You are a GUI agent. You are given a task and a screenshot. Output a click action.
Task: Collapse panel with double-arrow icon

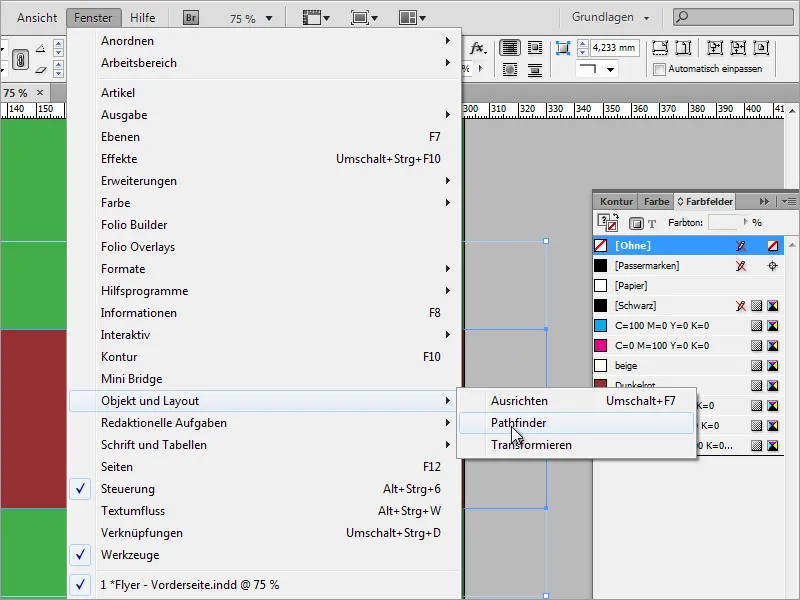[764, 202]
